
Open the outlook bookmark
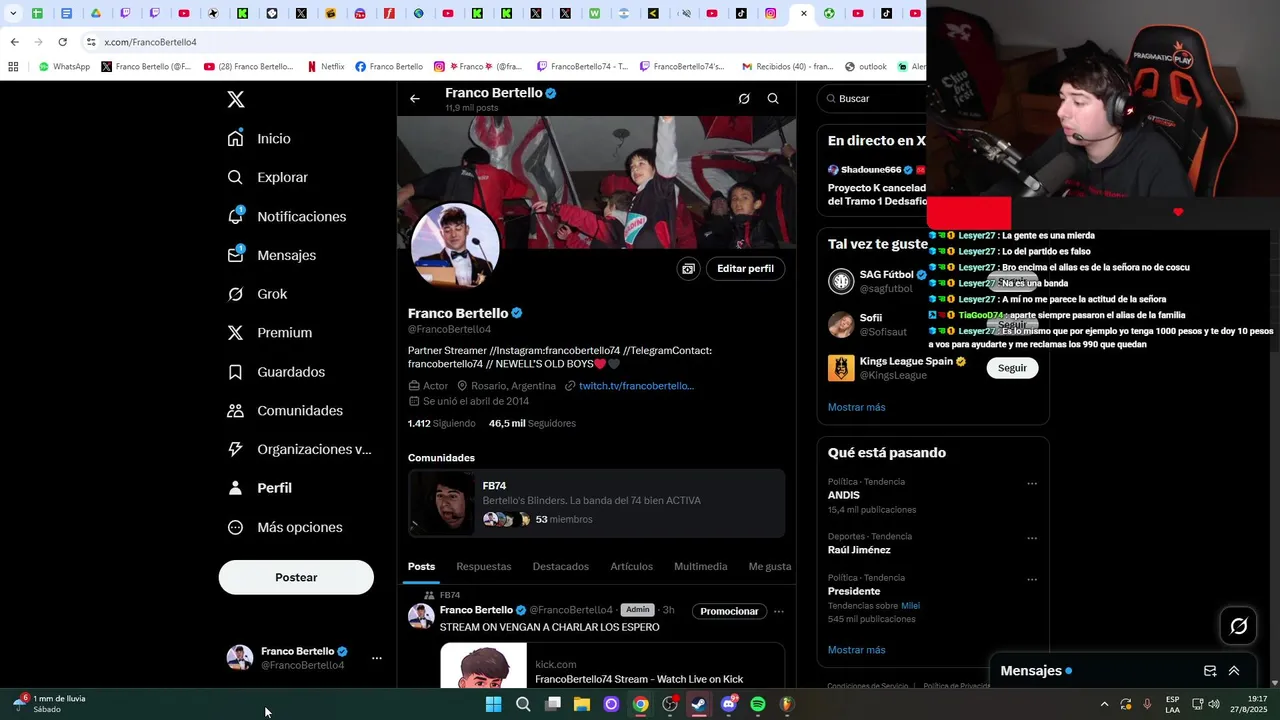point(866,67)
